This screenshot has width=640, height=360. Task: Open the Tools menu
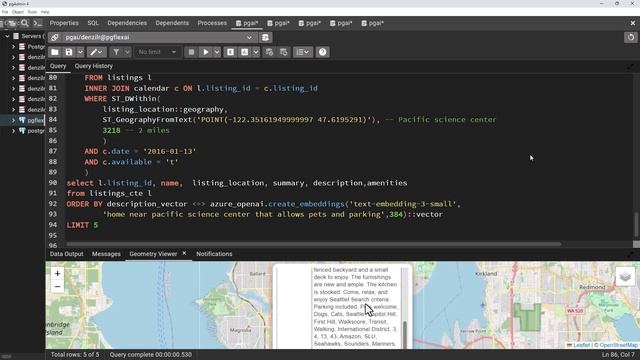point(32,12)
